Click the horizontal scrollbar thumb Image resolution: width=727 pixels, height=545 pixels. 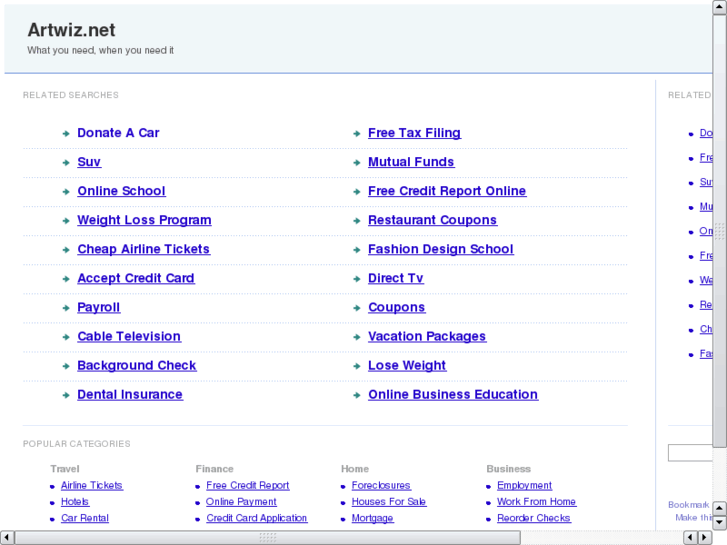[x=266, y=537]
